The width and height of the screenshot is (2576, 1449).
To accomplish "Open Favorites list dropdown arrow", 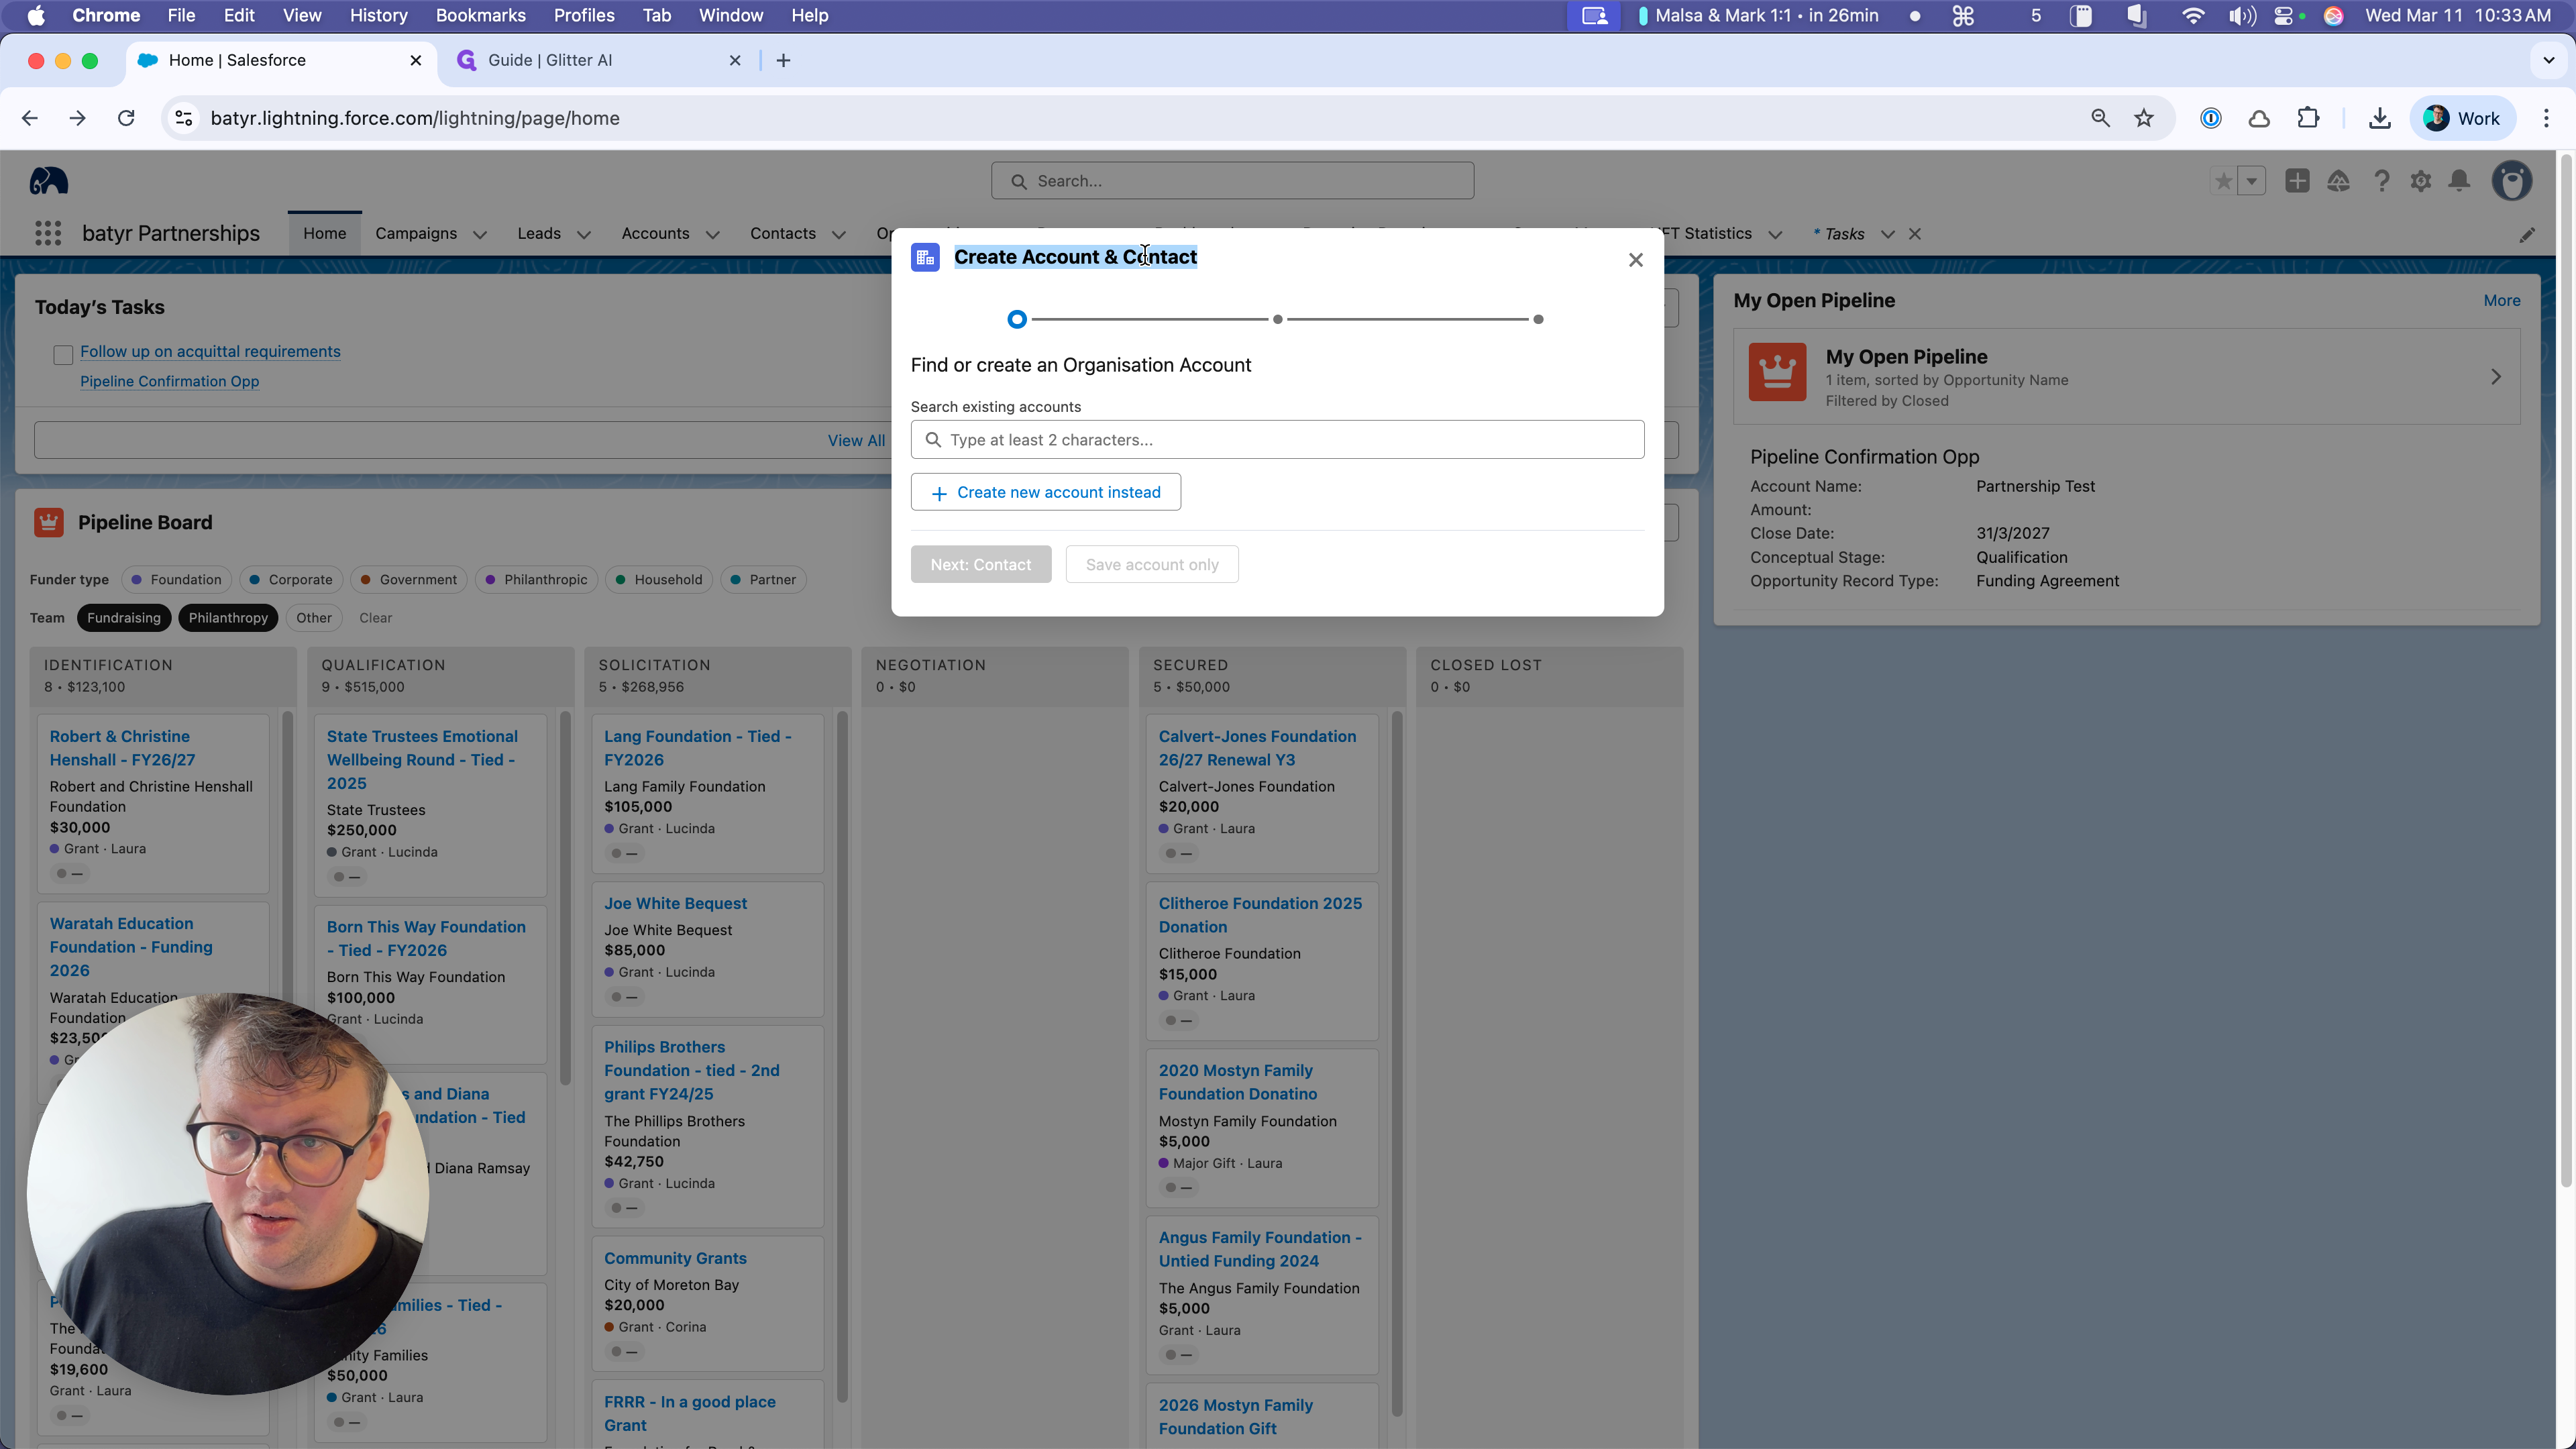I will (2251, 181).
